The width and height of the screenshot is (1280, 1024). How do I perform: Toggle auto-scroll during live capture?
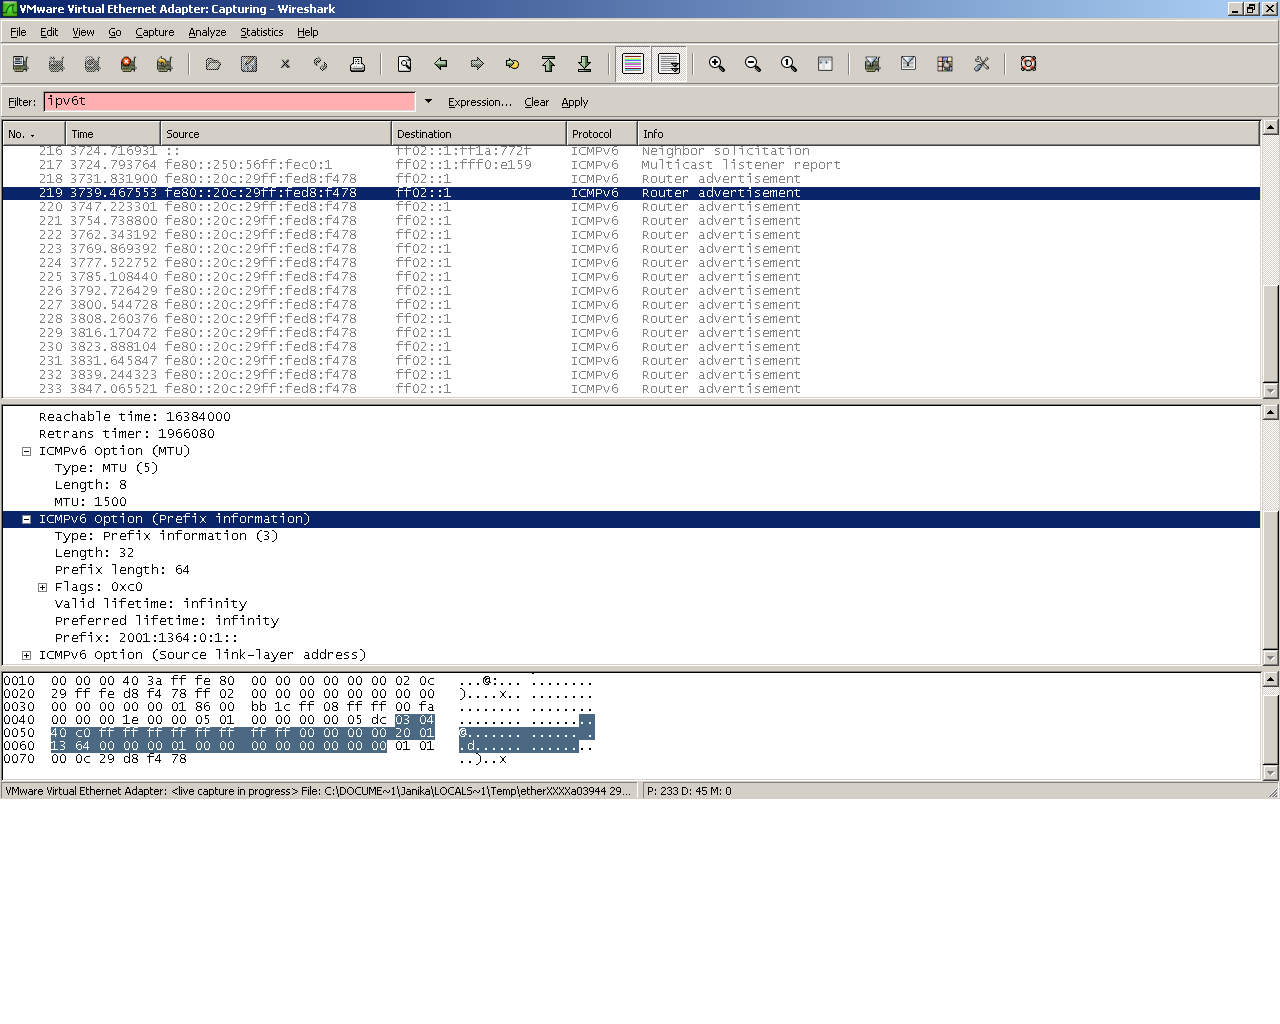click(669, 63)
